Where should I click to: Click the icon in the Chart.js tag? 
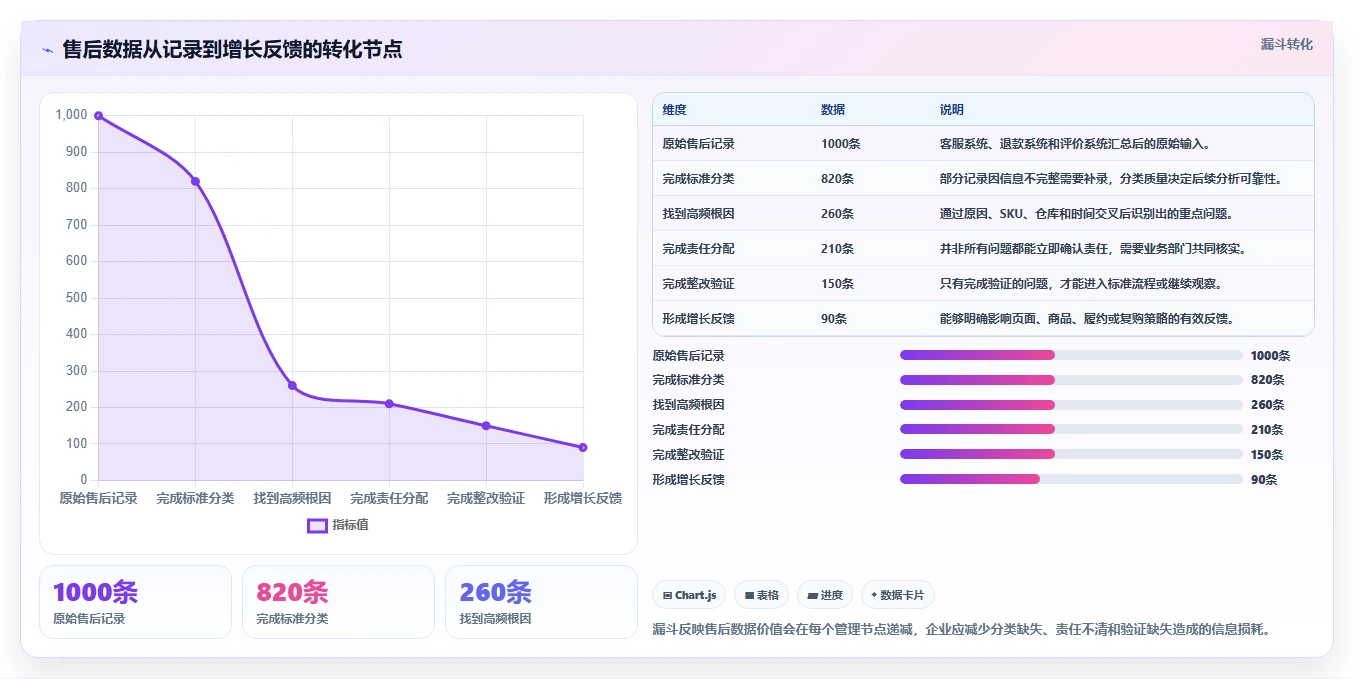(667, 596)
